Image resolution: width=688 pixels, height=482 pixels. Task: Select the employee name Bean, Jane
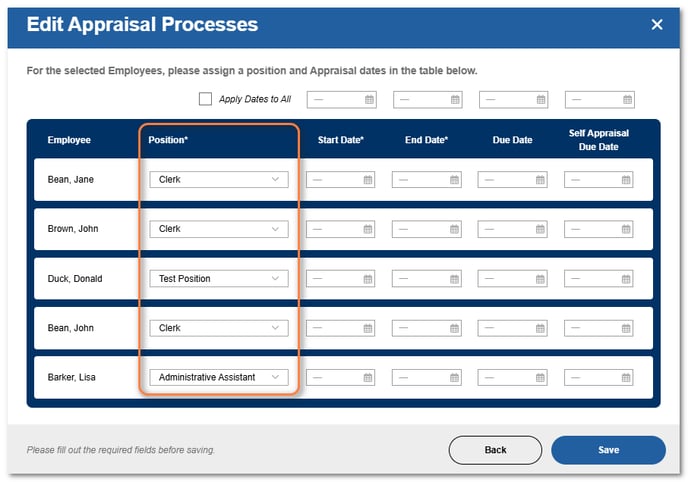coord(71,179)
